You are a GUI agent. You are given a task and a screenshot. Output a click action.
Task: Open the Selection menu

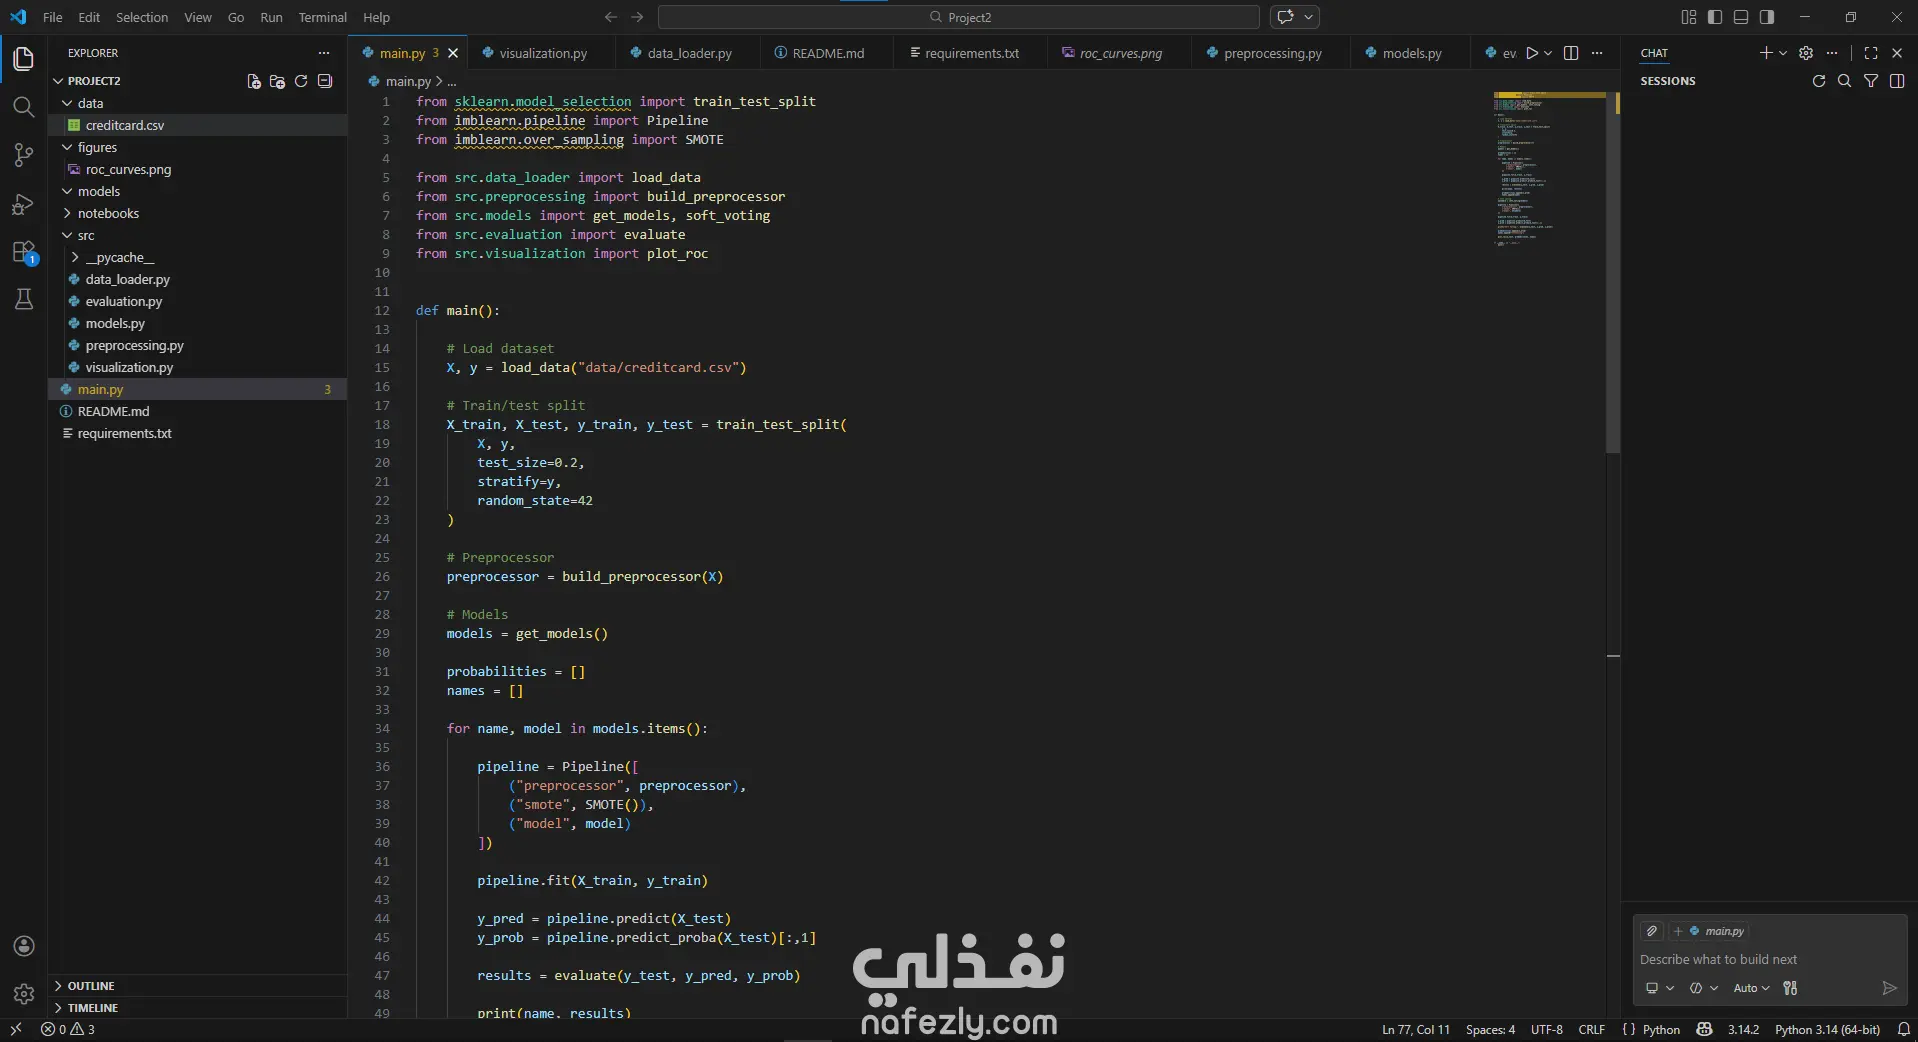[142, 17]
